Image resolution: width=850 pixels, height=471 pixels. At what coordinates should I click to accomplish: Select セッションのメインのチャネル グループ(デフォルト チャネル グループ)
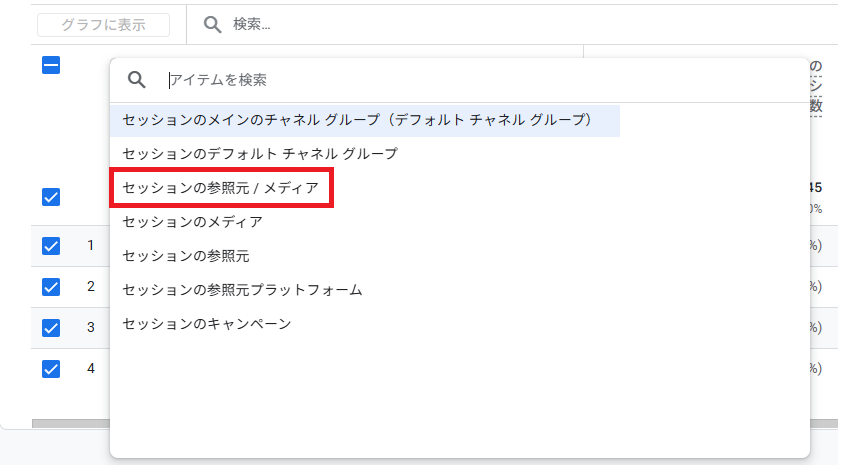coord(365,120)
